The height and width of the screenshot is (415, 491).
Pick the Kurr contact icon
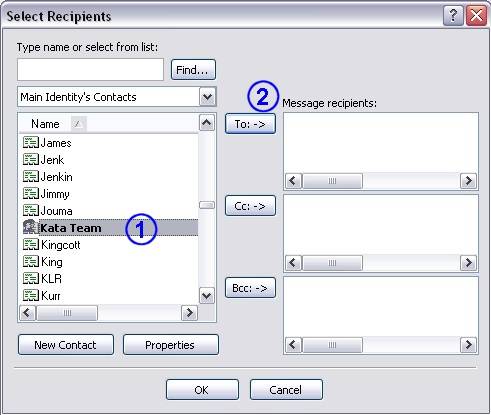point(31,296)
